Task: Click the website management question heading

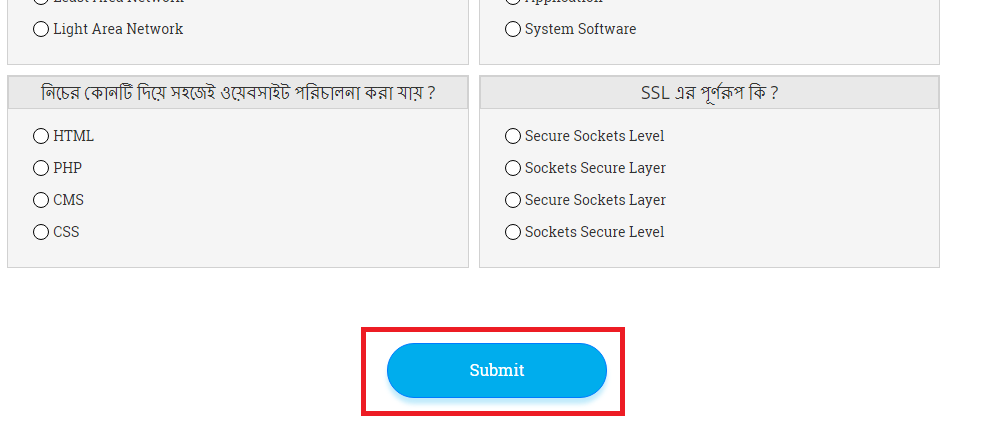Action: point(238,93)
